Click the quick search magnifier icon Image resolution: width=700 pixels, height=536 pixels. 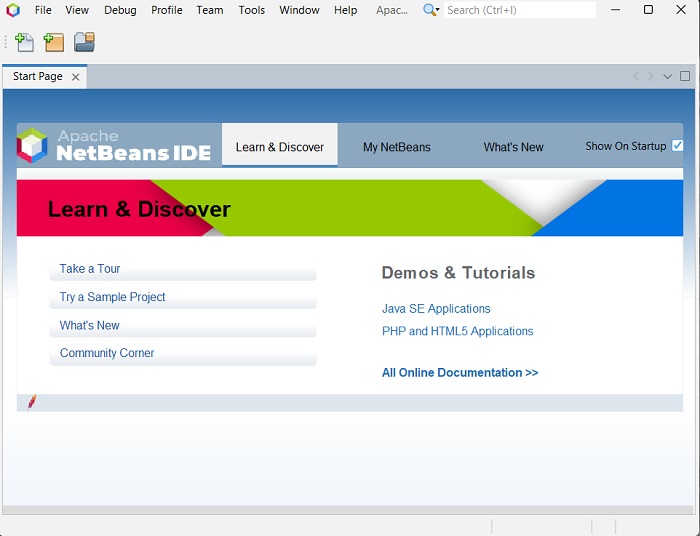(x=431, y=10)
